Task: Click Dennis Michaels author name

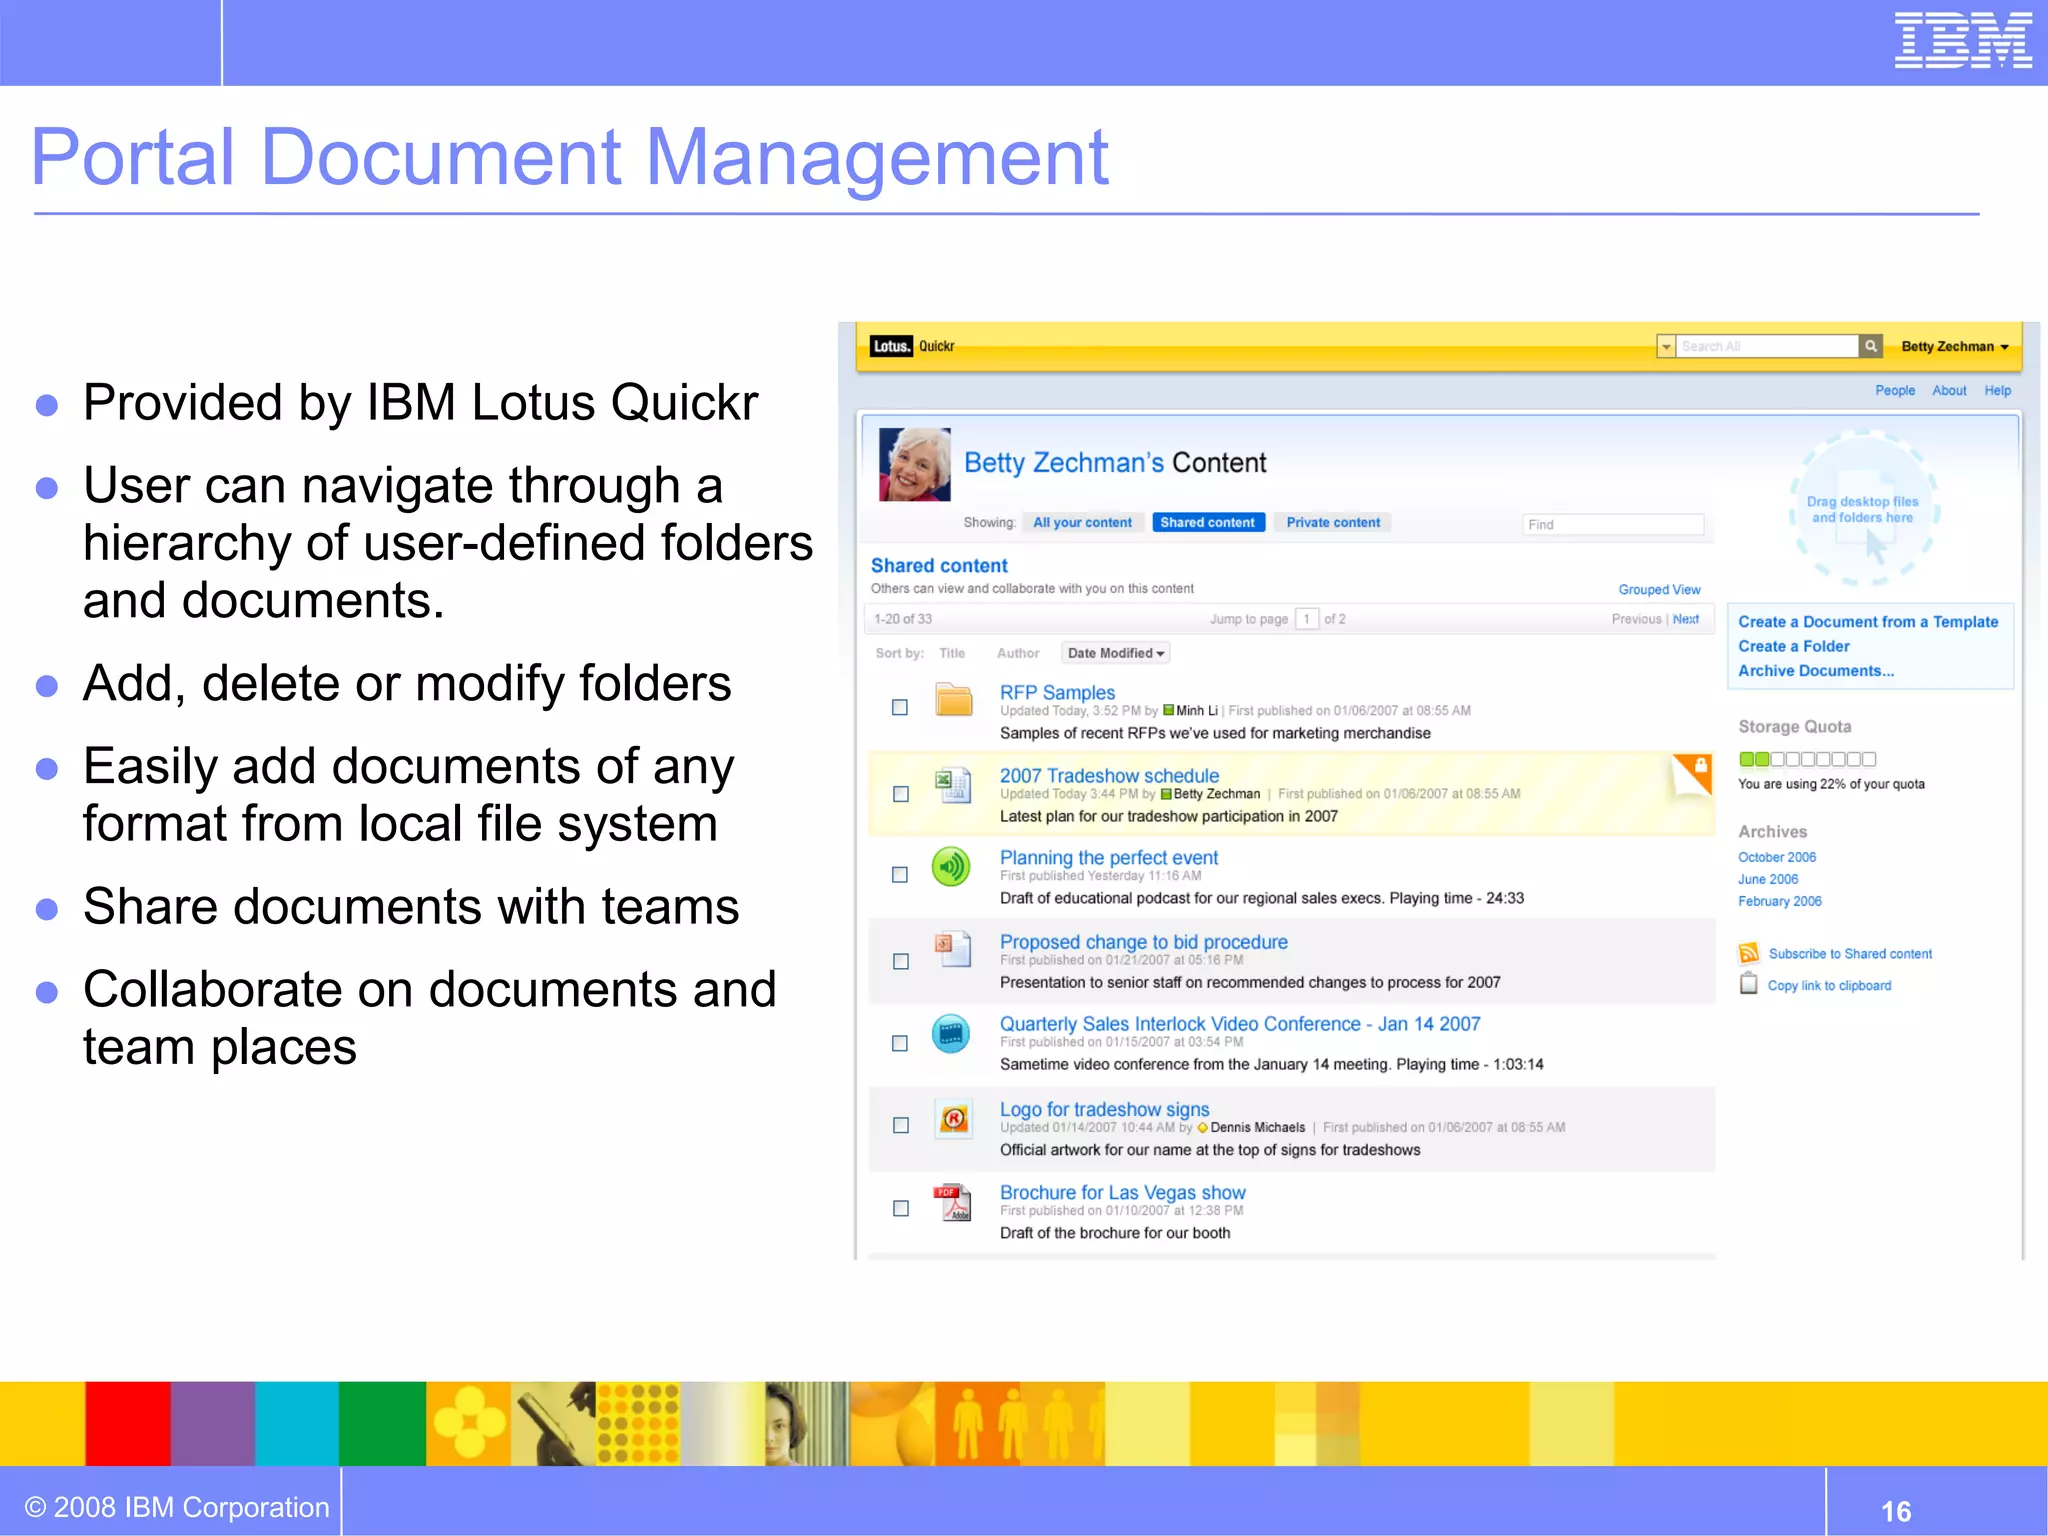Action: 1257,1127
